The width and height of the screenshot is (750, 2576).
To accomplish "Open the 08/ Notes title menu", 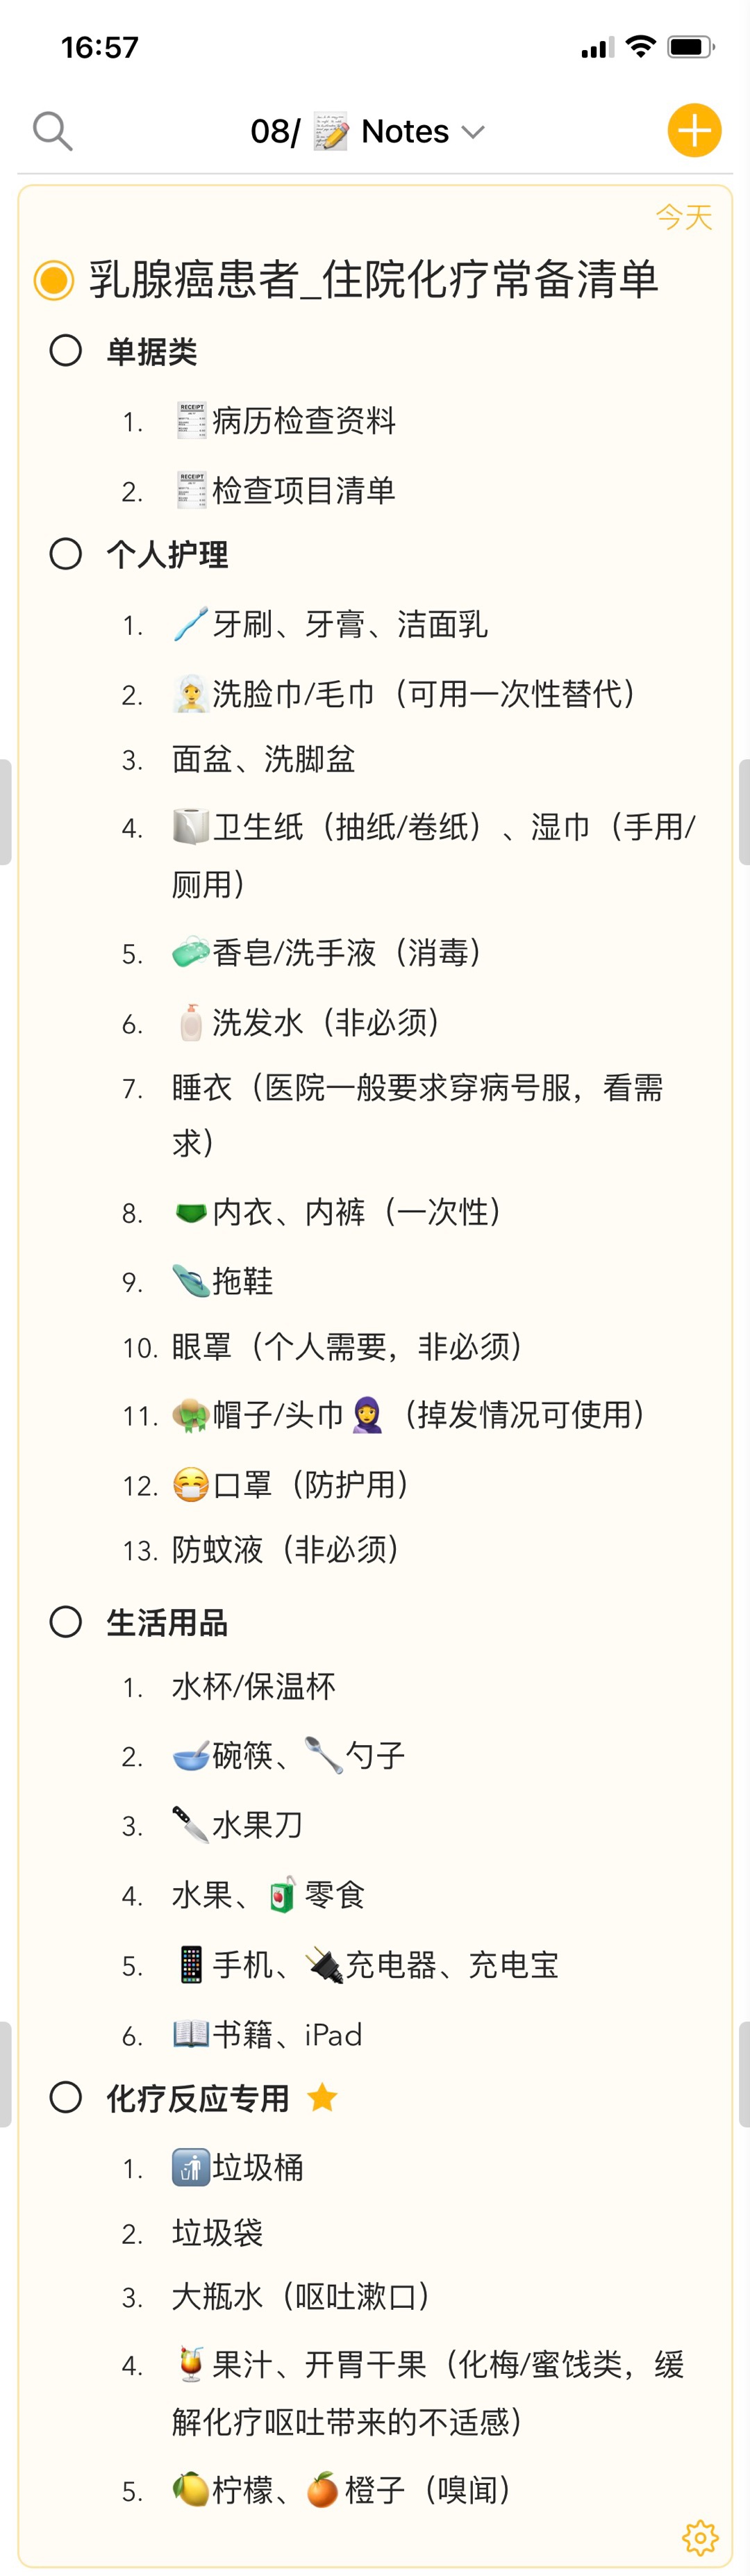I will [367, 131].
